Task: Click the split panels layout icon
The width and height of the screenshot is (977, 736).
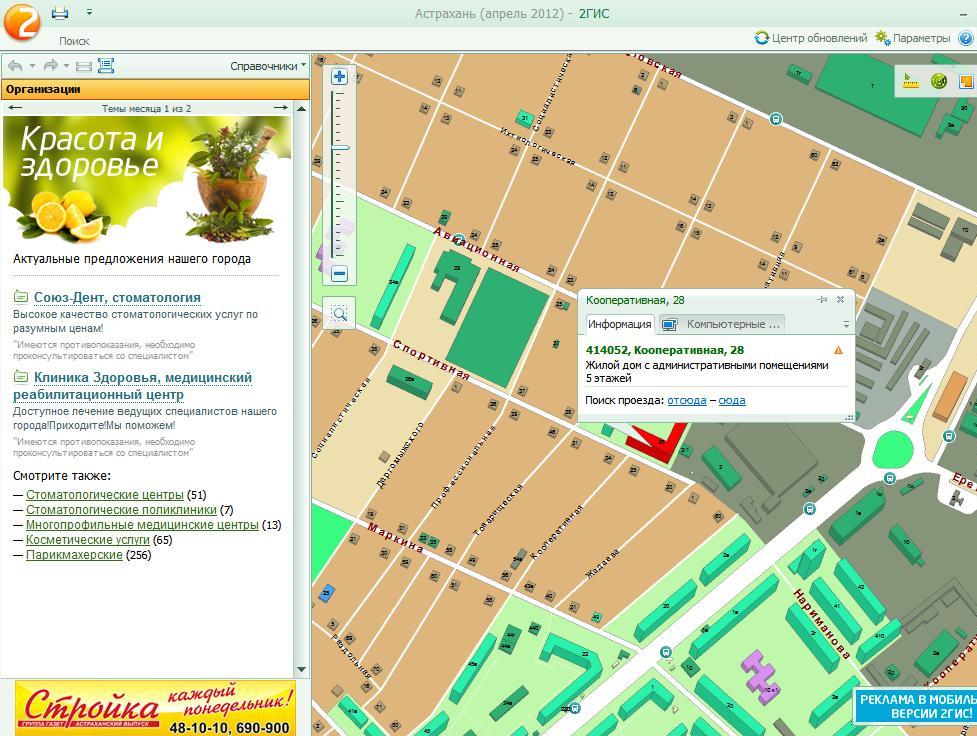Action: [83, 66]
